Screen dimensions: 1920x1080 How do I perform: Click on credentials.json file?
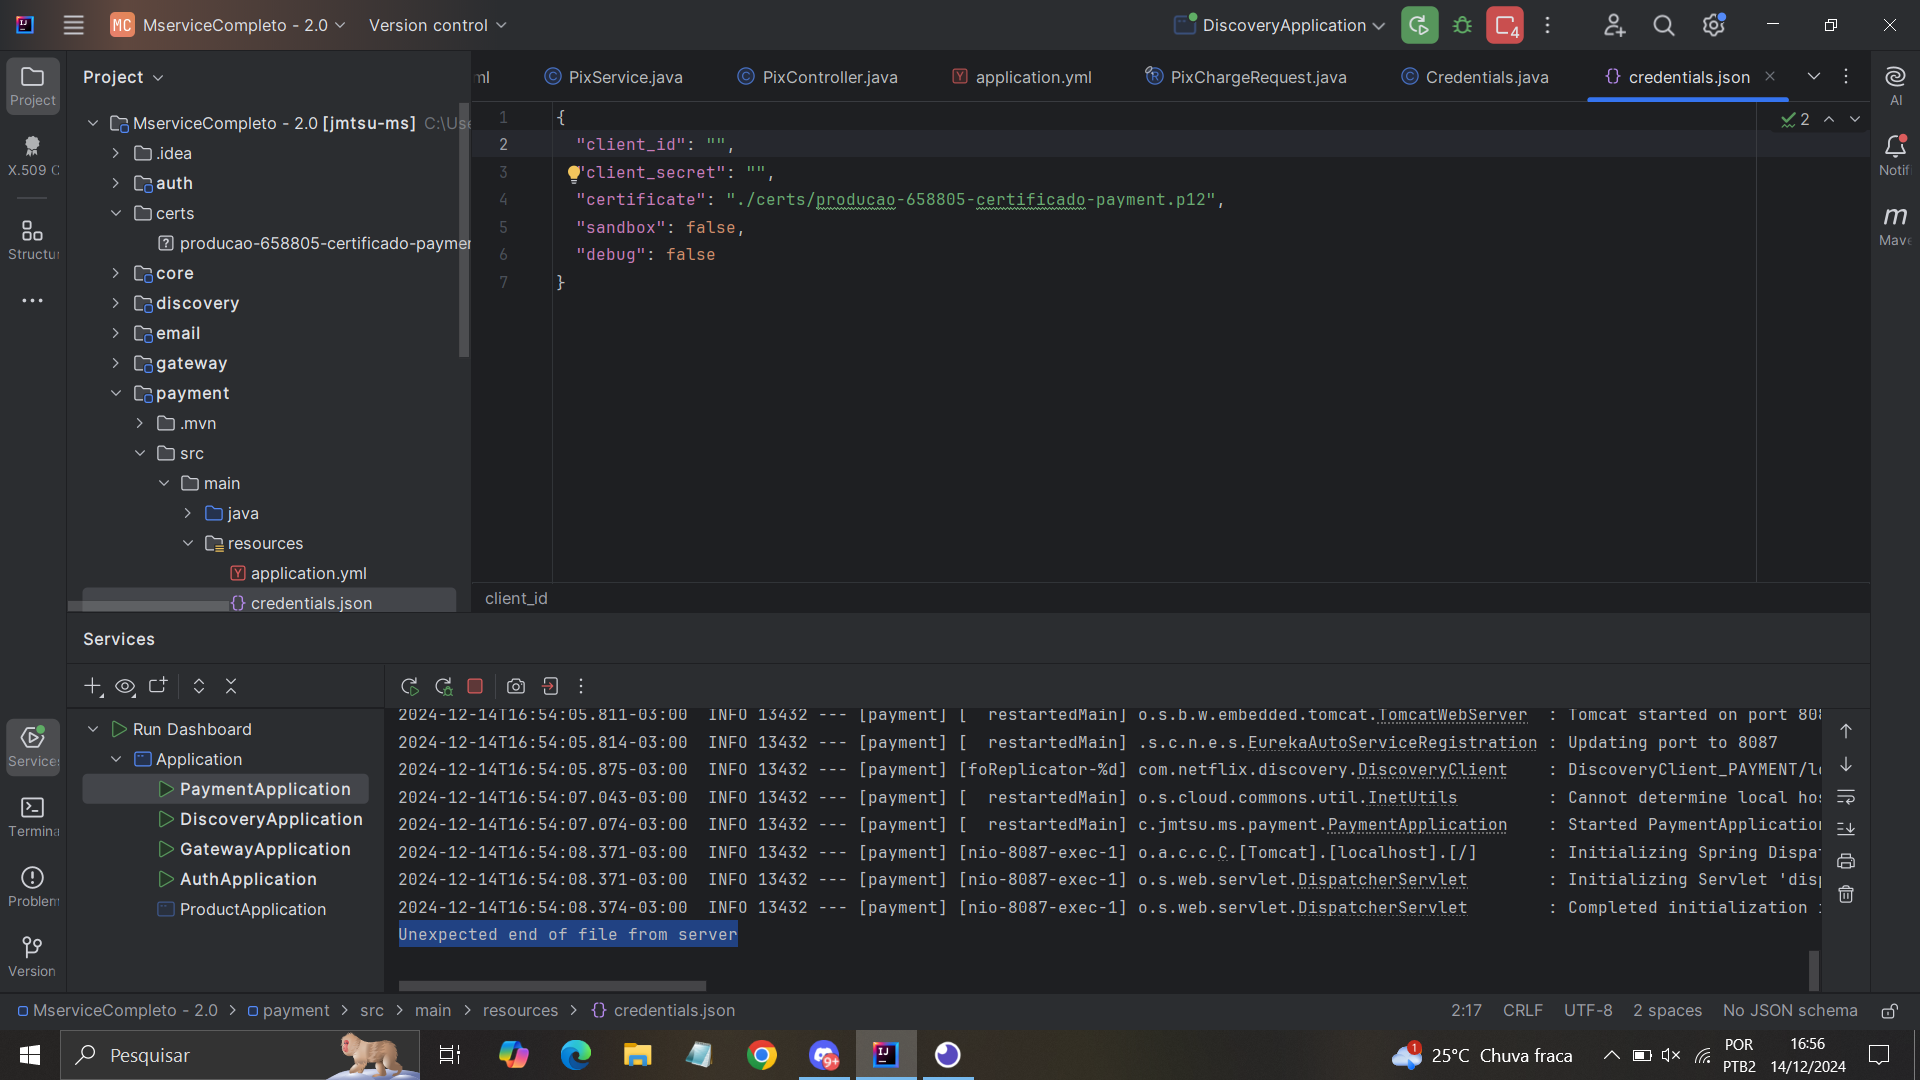click(311, 603)
